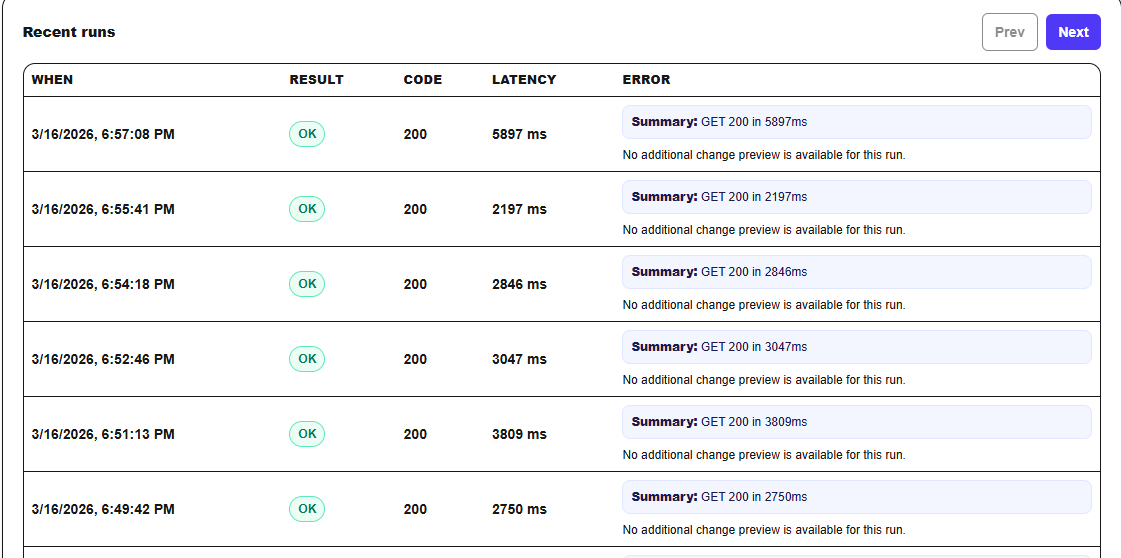The height and width of the screenshot is (558, 1121).
Task: Select summary box GET 200 in 2197ms
Action: (856, 197)
